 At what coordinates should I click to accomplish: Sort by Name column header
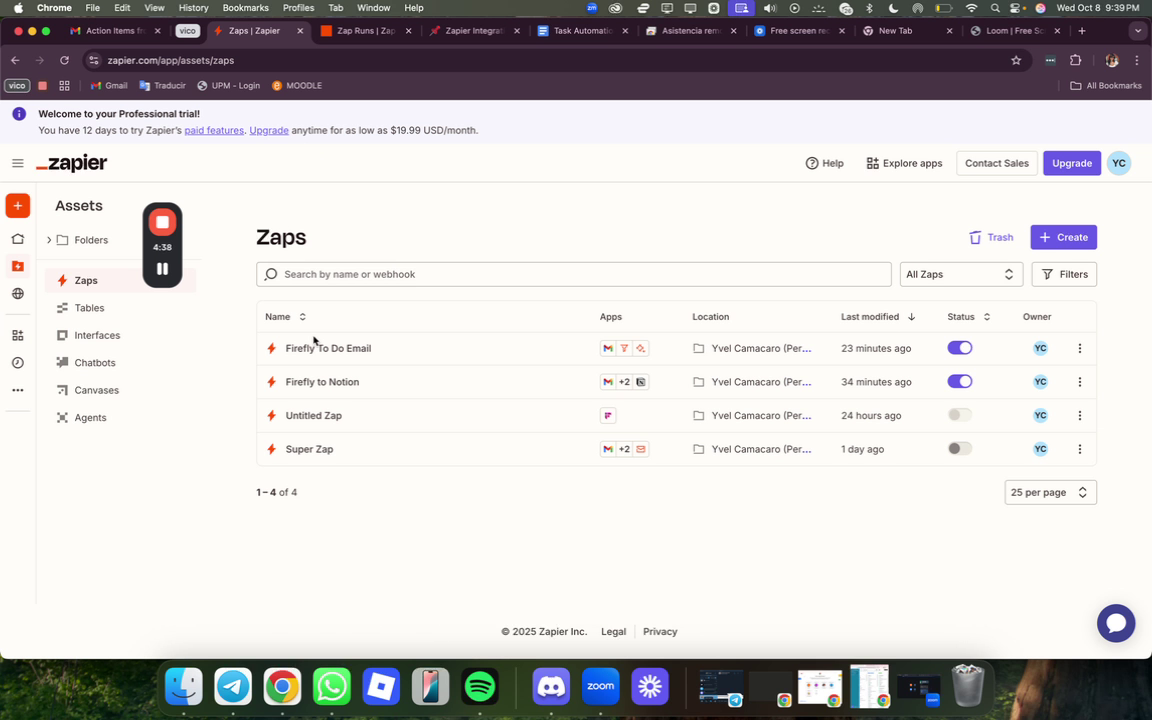[285, 317]
